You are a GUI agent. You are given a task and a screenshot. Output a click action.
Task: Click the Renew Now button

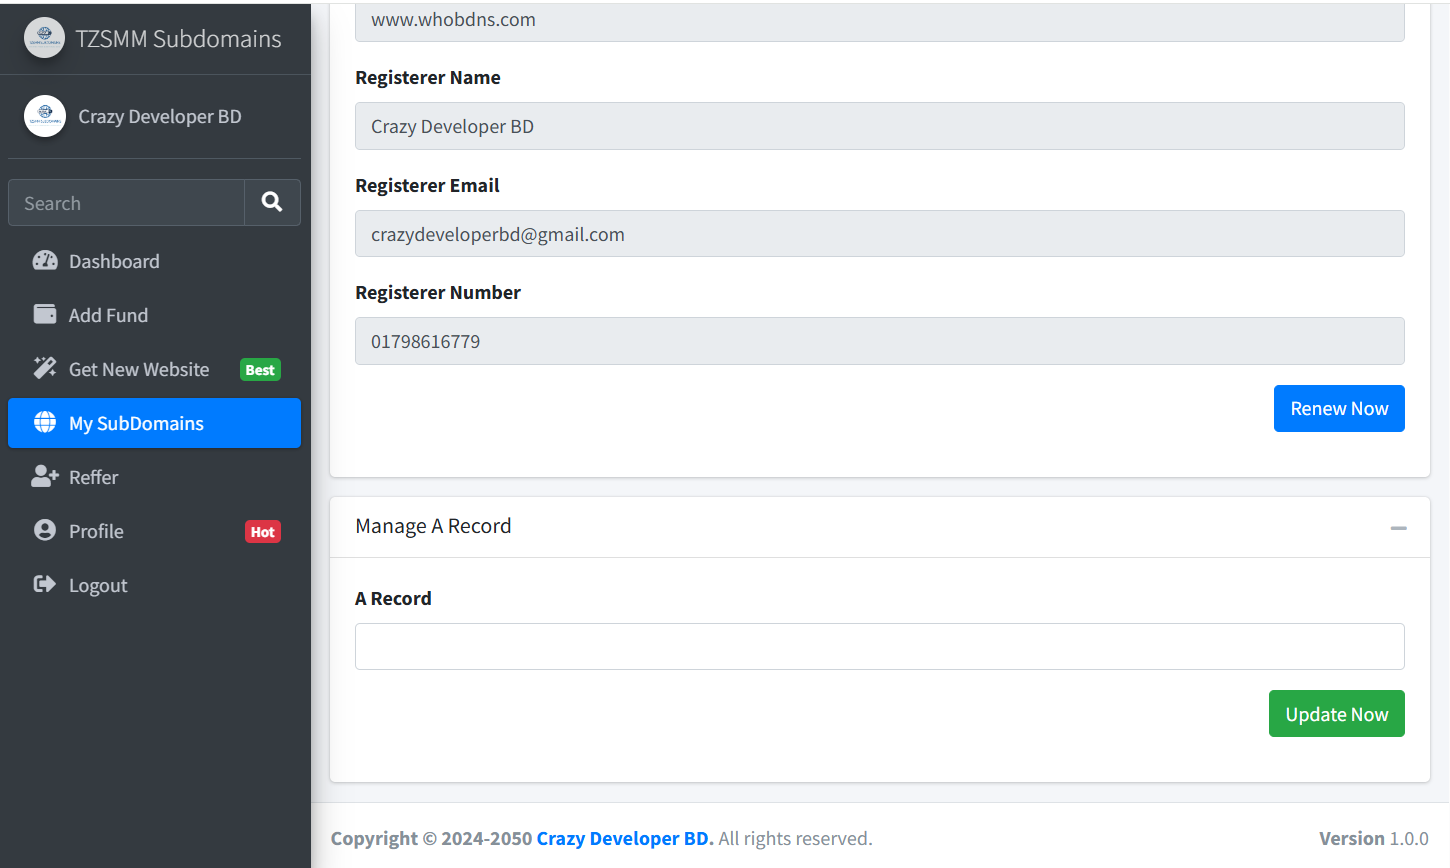click(x=1339, y=408)
